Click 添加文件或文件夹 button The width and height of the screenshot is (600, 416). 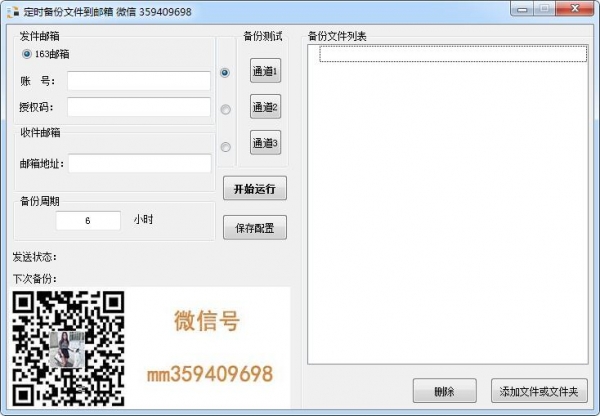tap(539, 391)
